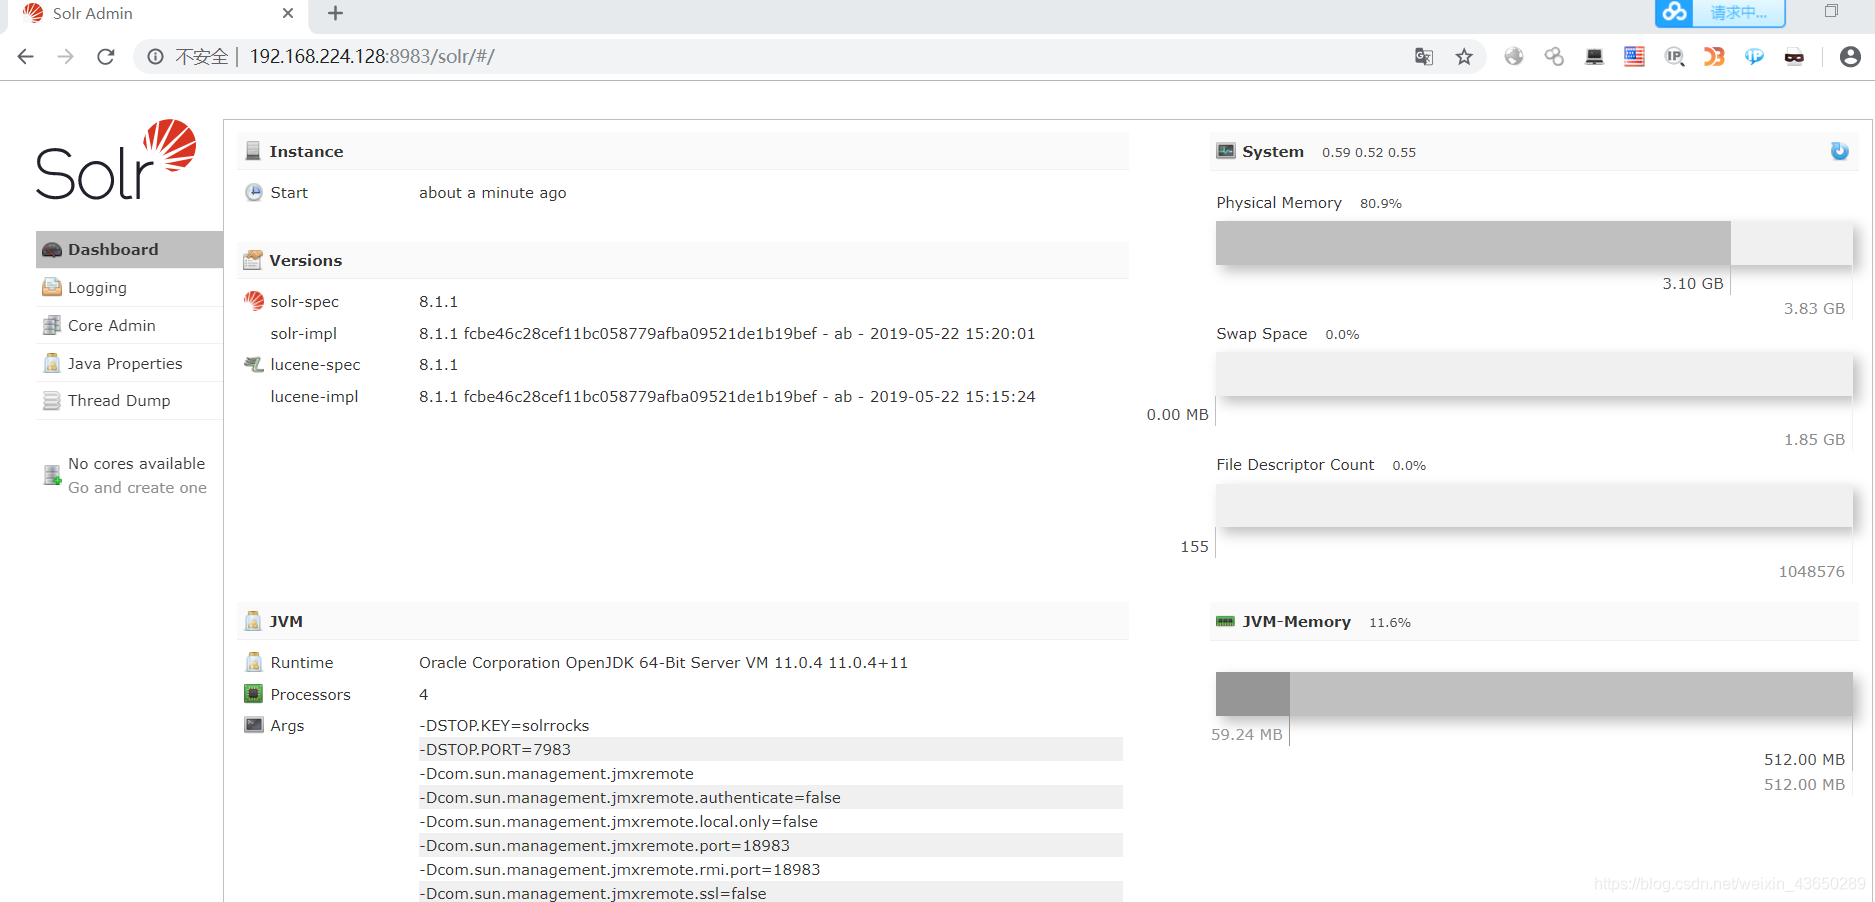This screenshot has width=1875, height=902.
Task: Select lucene-impl version text
Action: click(727, 397)
